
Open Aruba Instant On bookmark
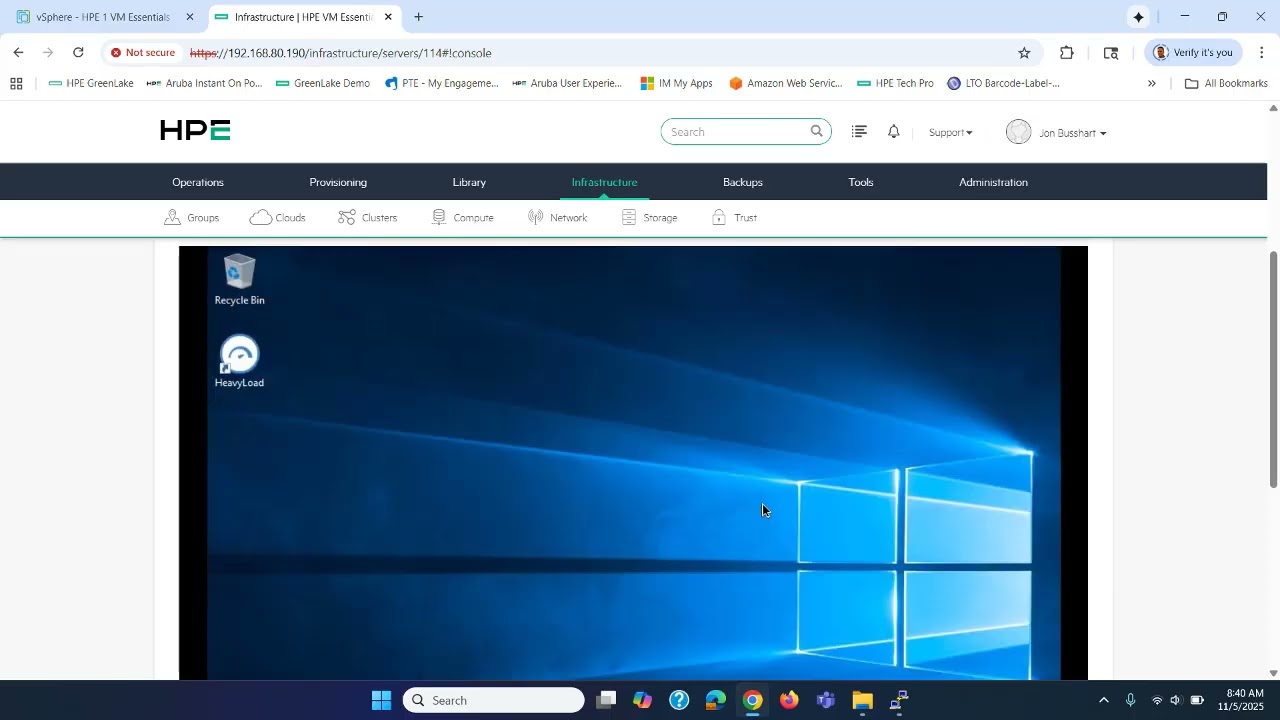204,83
